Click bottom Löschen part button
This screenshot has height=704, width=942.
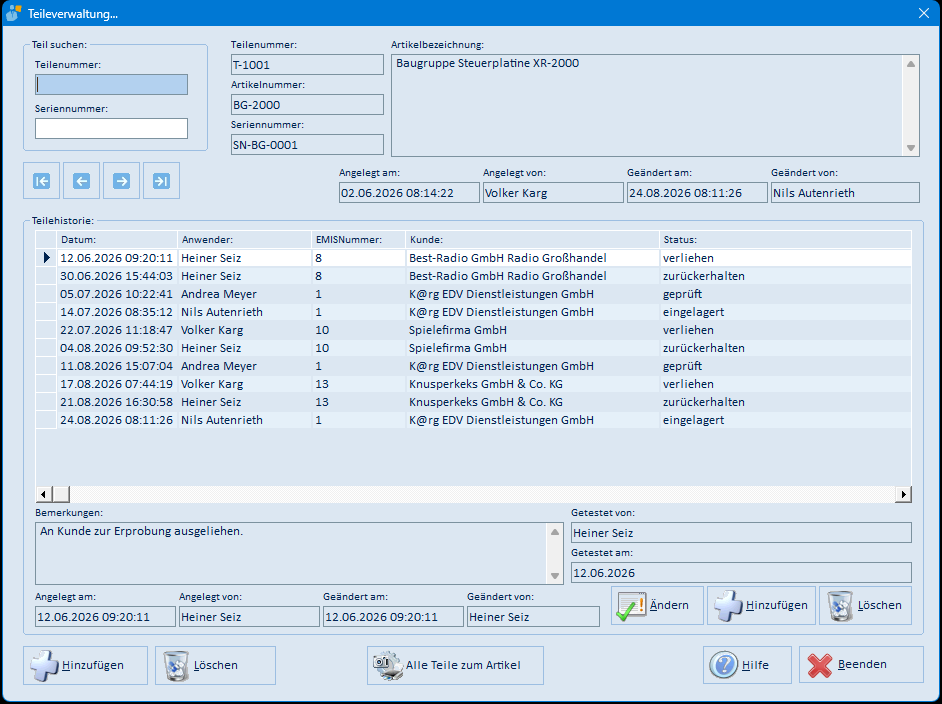point(215,666)
